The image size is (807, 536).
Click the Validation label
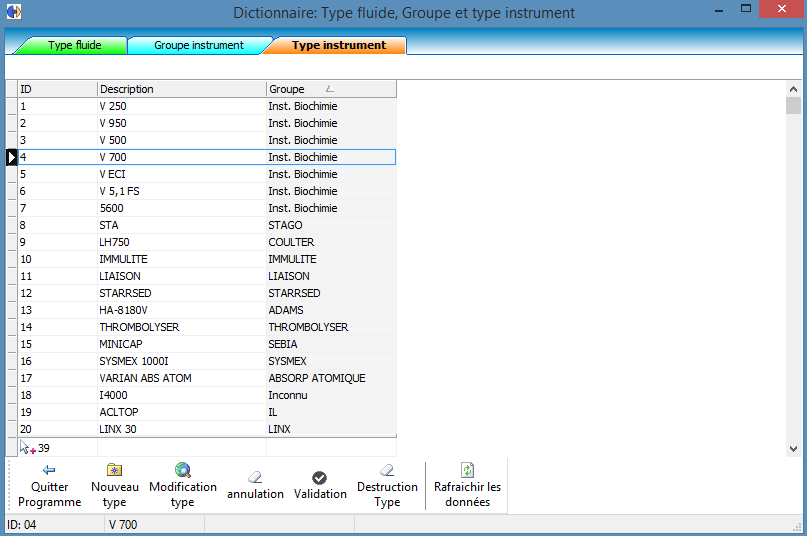pyautogui.click(x=320, y=494)
